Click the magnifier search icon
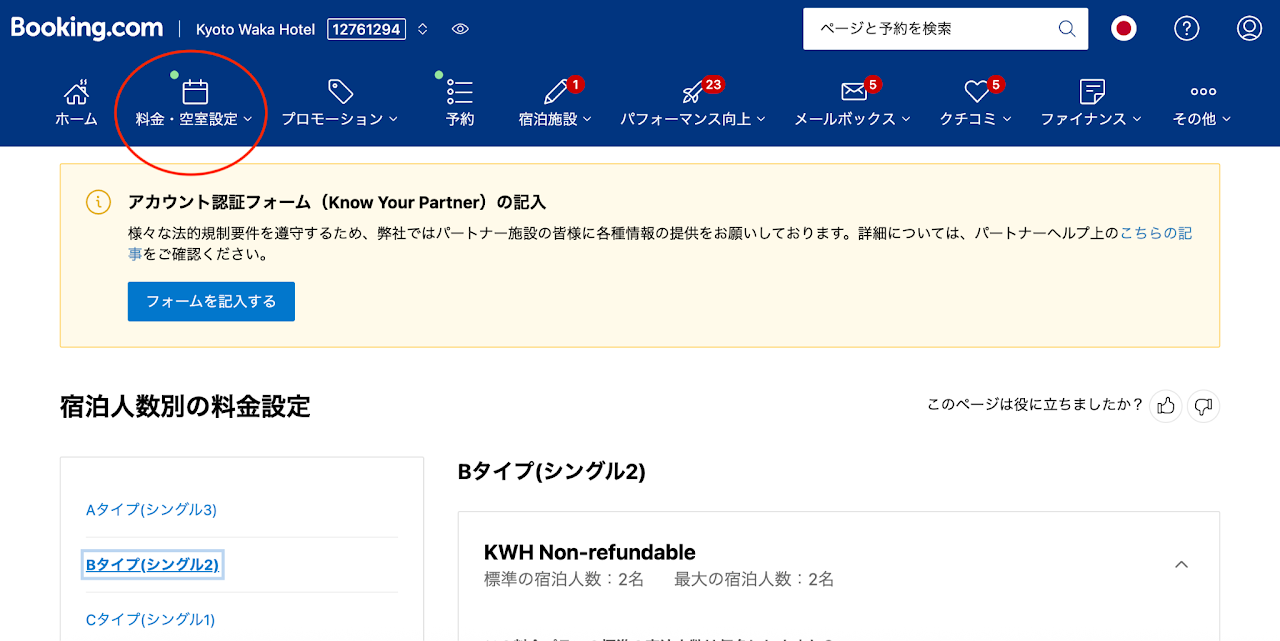This screenshot has width=1280, height=641. [1067, 29]
